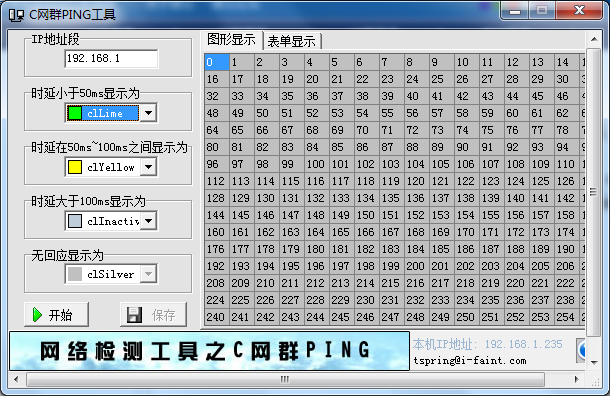Click the light blue clInactiv swatch

75,221
